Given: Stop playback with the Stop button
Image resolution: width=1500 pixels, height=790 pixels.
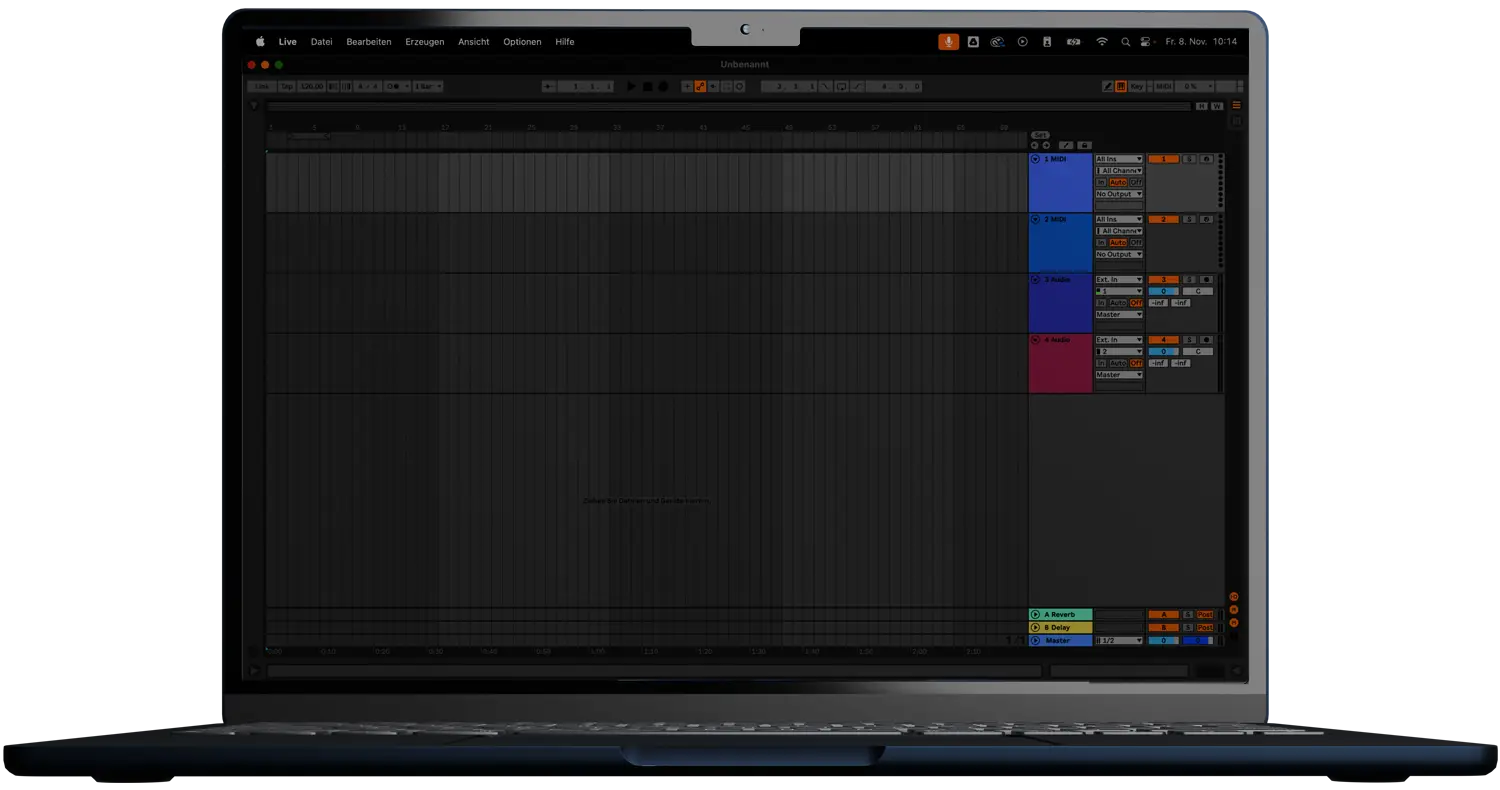Looking at the screenshot, I should tap(647, 87).
